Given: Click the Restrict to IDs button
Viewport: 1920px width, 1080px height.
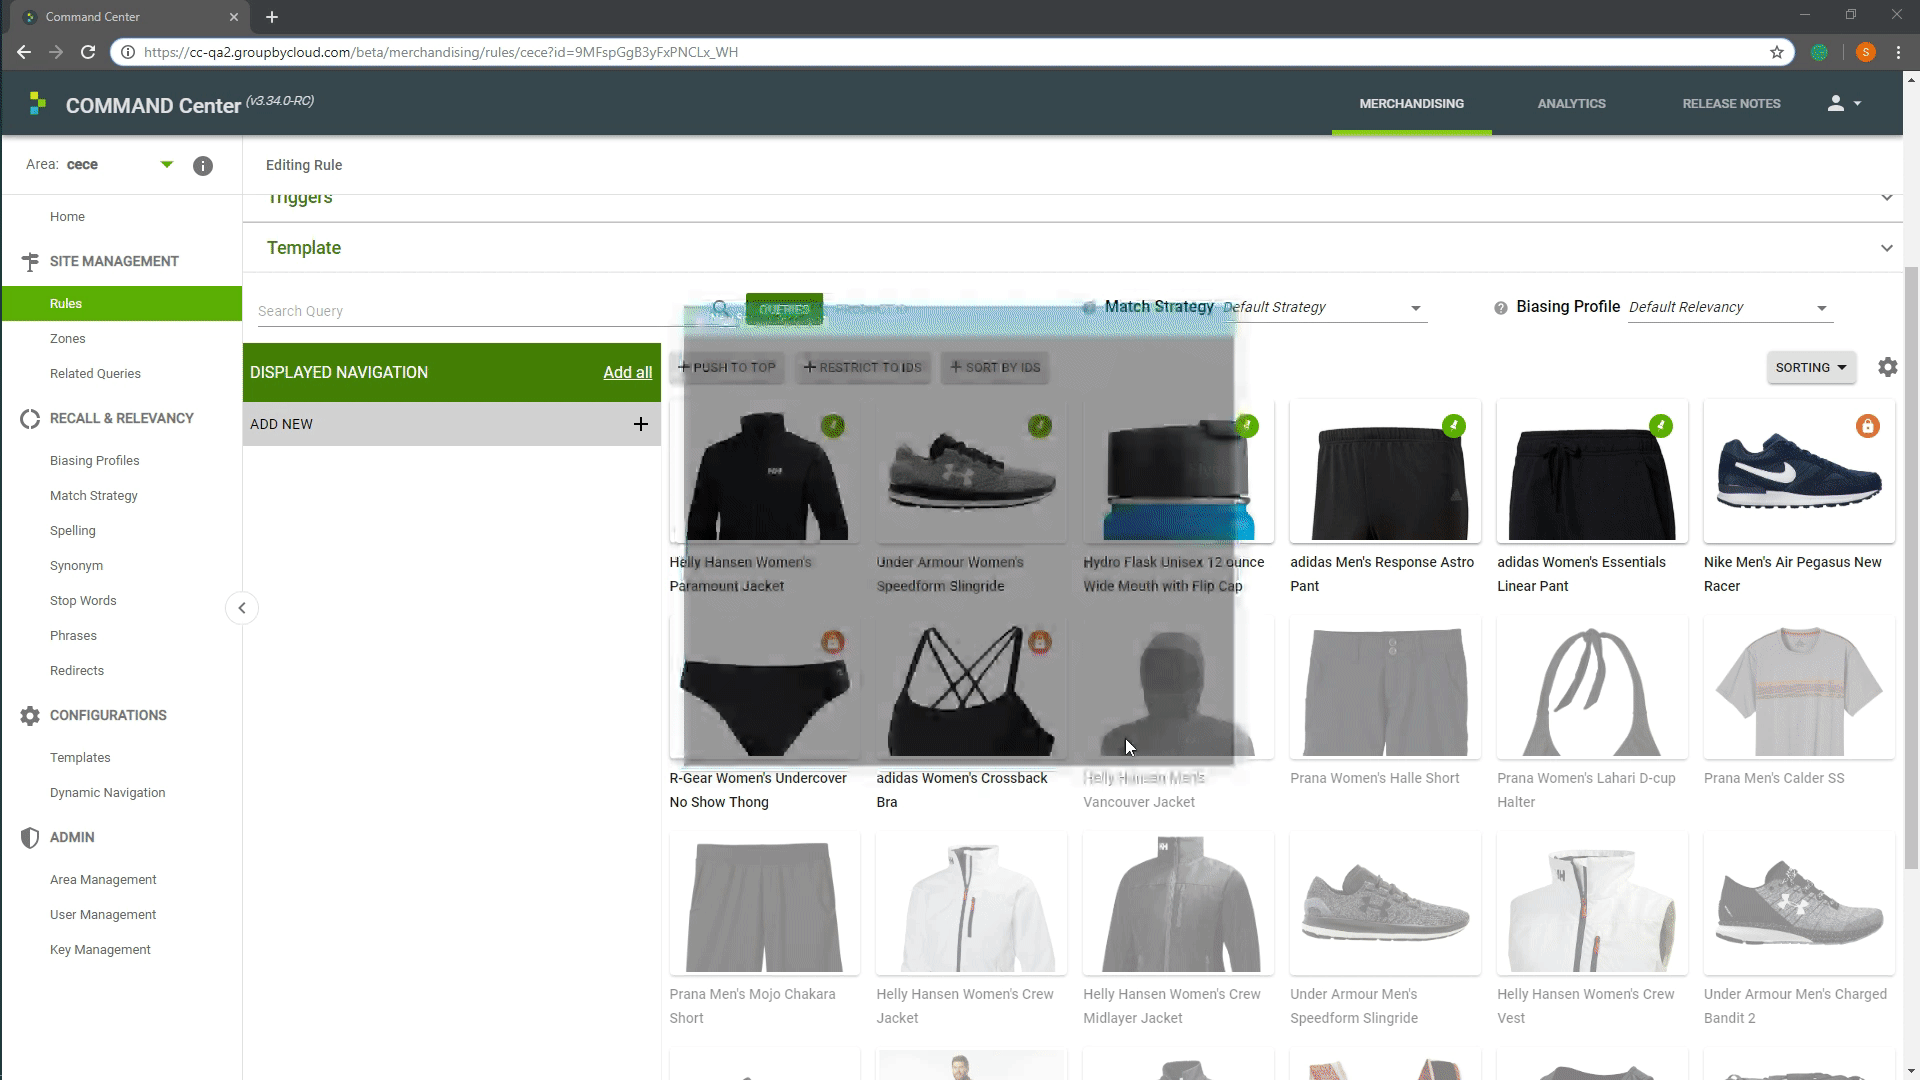Looking at the screenshot, I should tap(863, 367).
